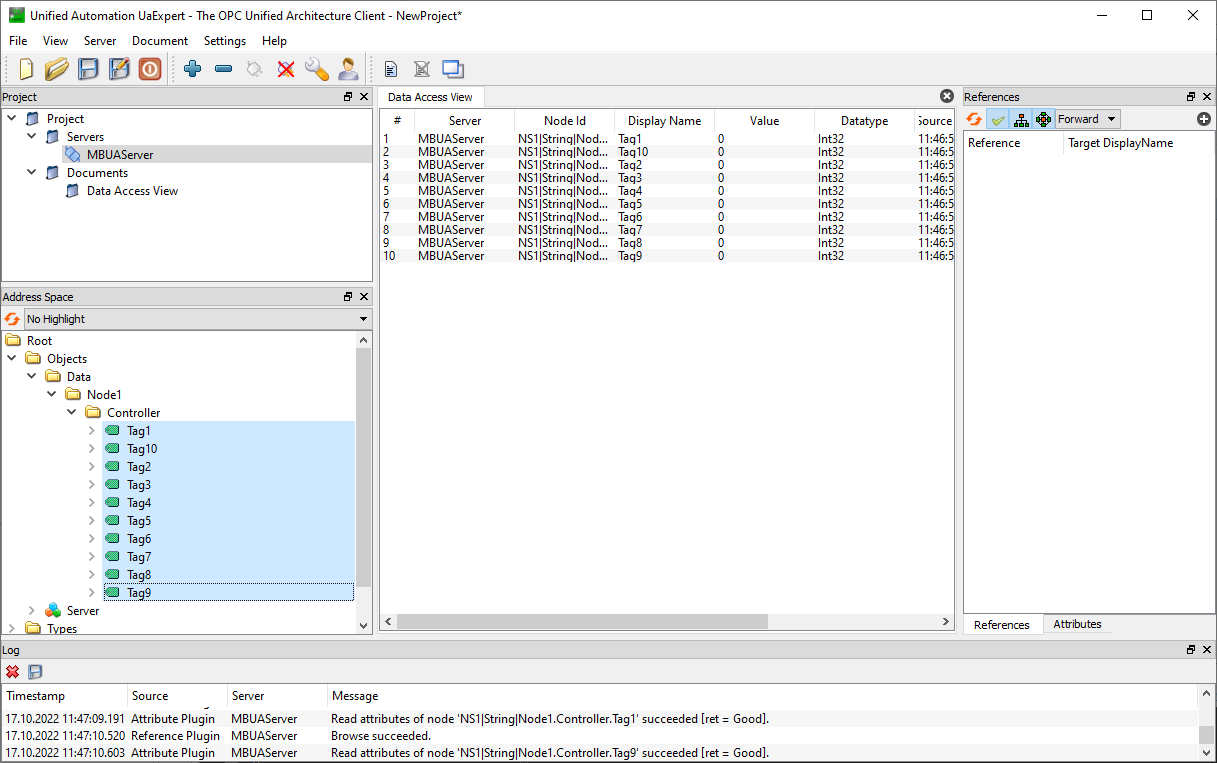Click the Timestamp column header in Log
This screenshot has width=1217, height=763.
pyautogui.click(x=65, y=696)
